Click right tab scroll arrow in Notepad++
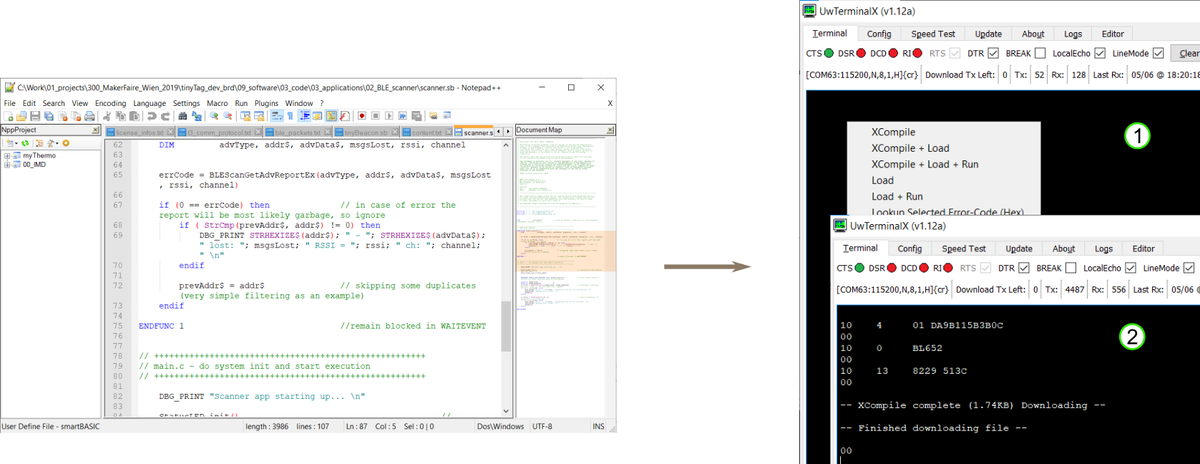This screenshot has height=464, width=1200. click(508, 132)
